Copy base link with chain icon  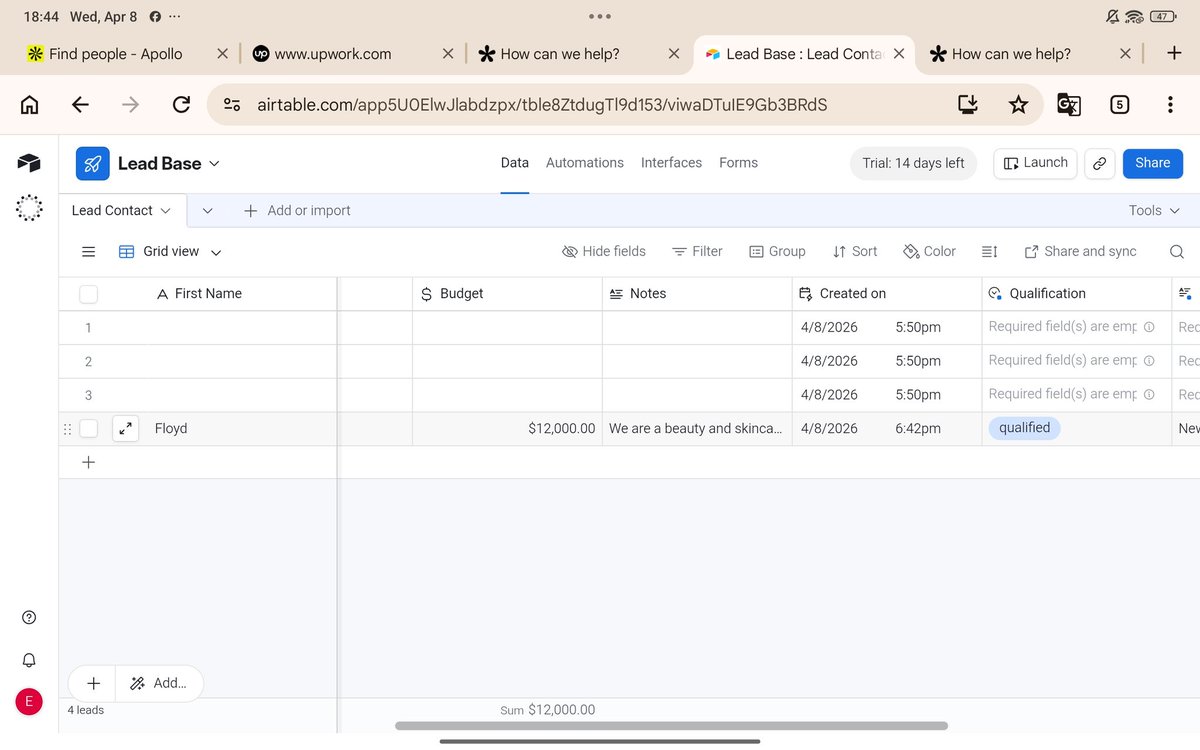tap(1100, 164)
